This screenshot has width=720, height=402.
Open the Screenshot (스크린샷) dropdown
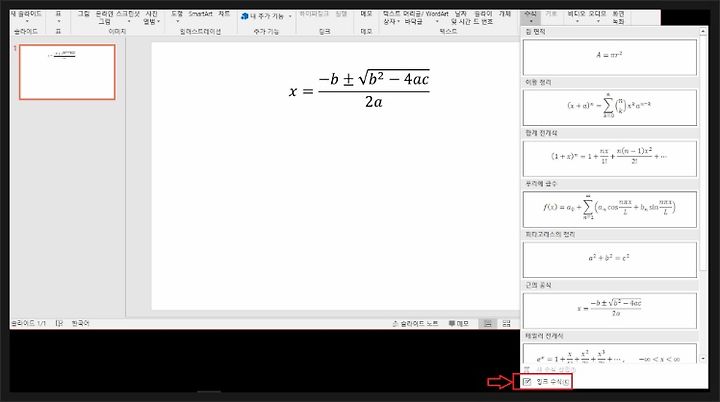point(128,17)
